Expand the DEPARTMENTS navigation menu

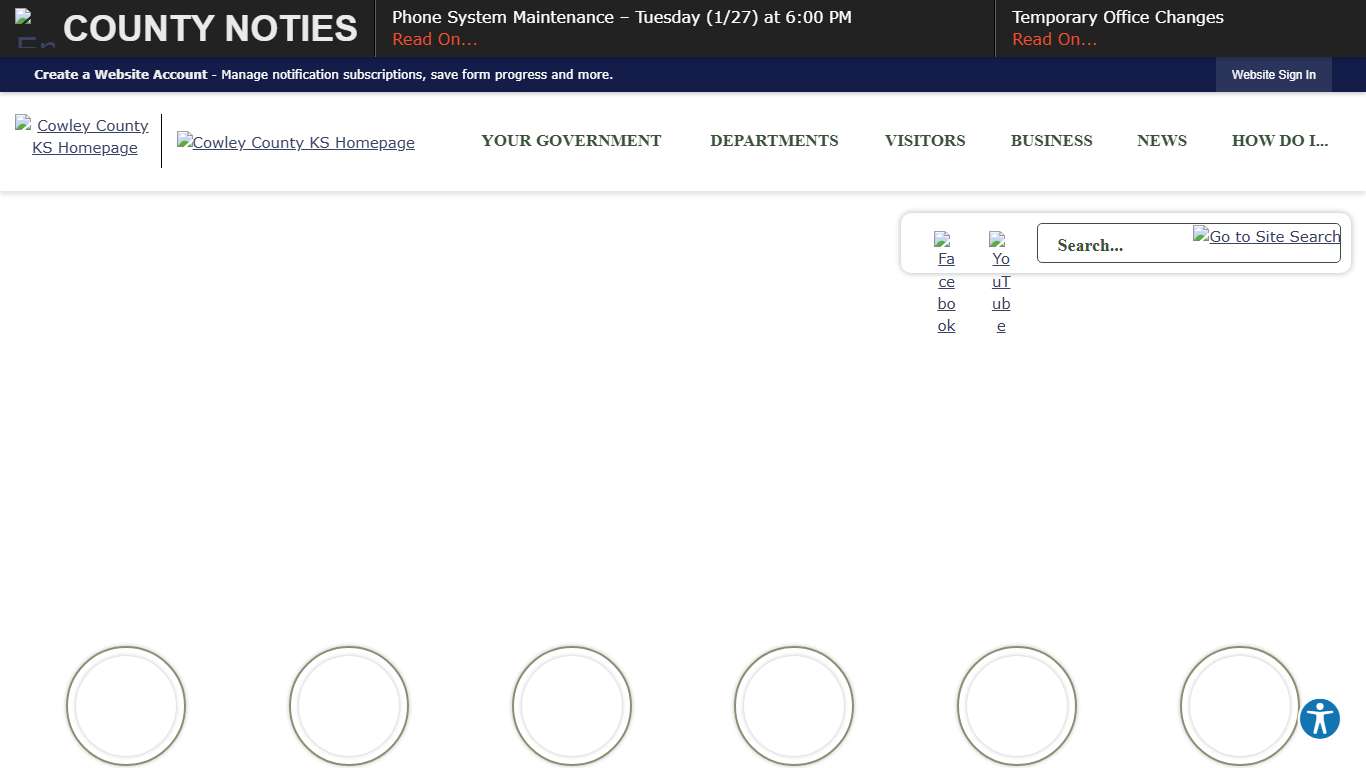click(x=774, y=141)
